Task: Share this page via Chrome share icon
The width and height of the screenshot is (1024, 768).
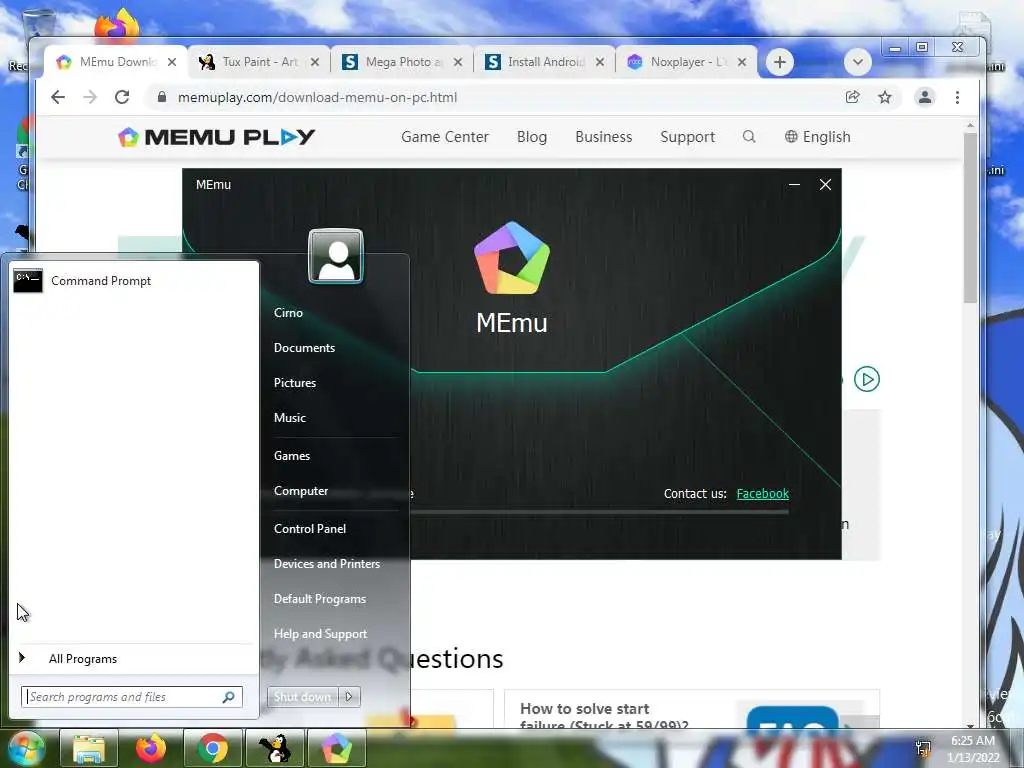Action: [852, 97]
